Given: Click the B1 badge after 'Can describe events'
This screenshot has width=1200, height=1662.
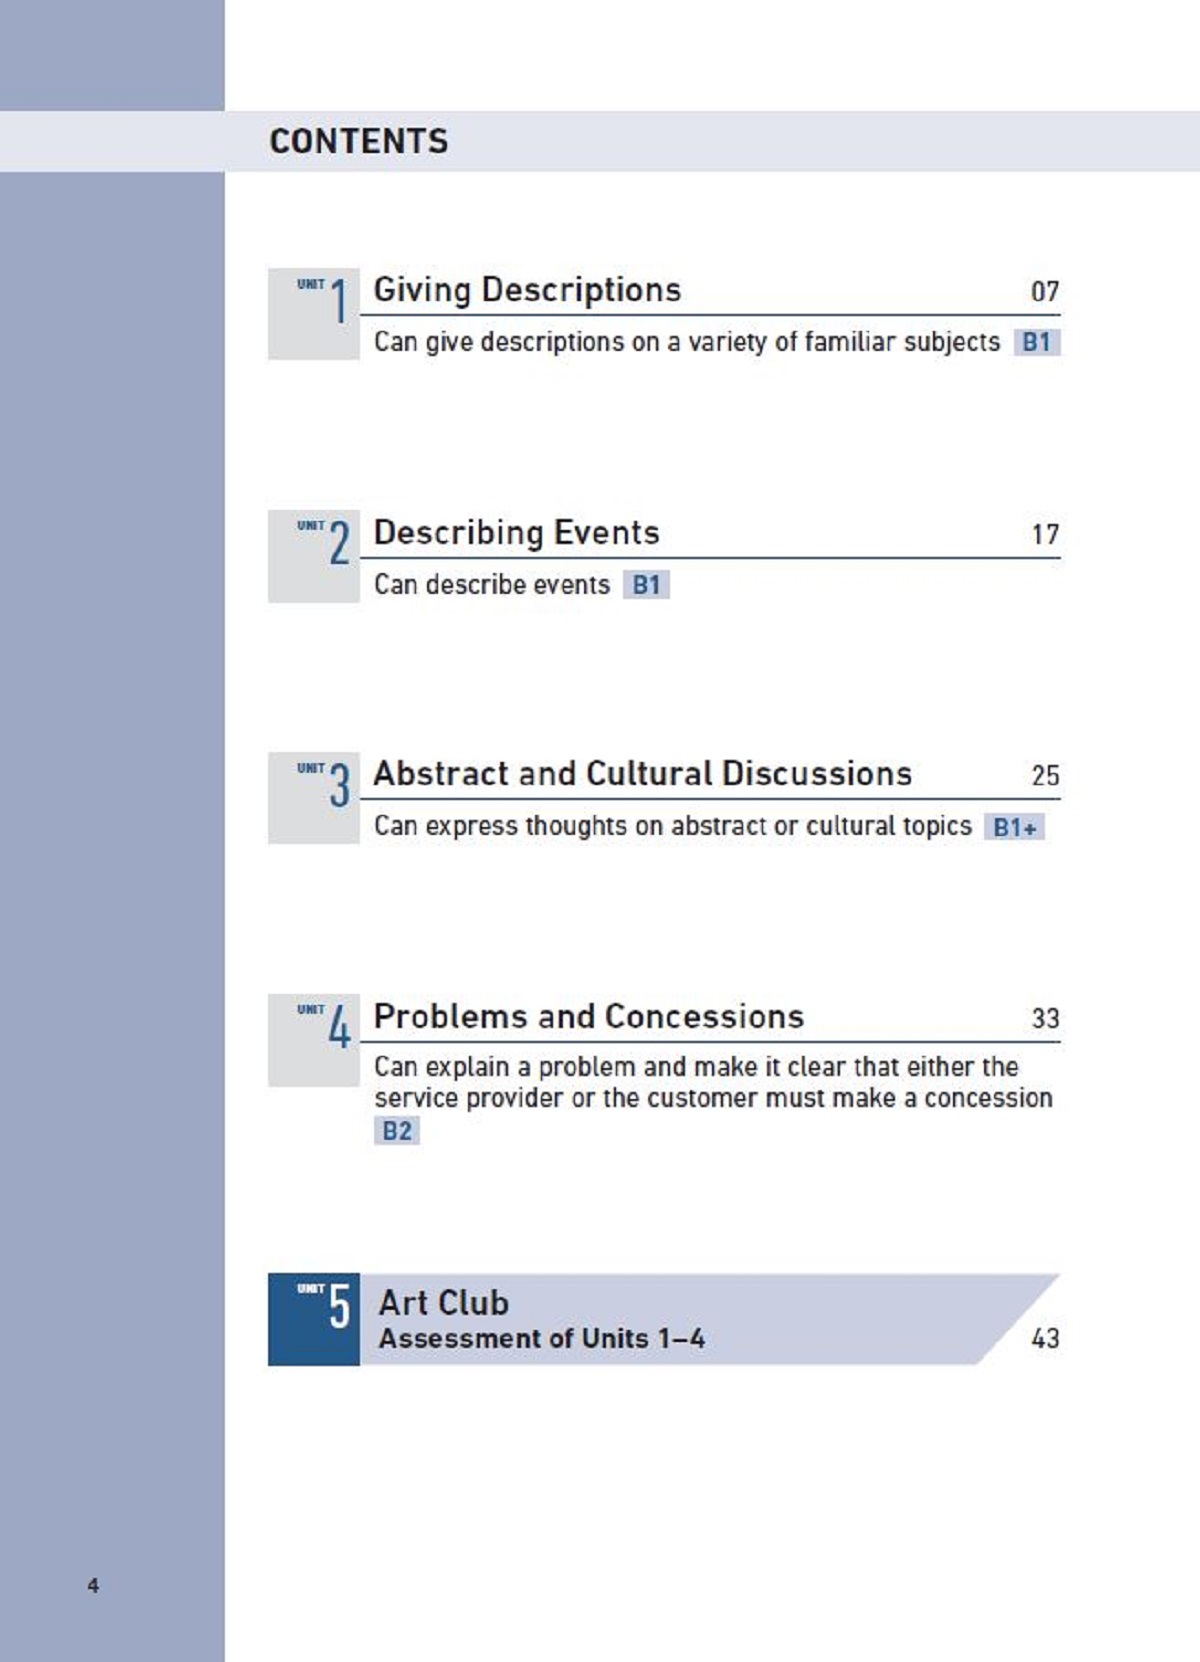Looking at the screenshot, I should point(646,585).
